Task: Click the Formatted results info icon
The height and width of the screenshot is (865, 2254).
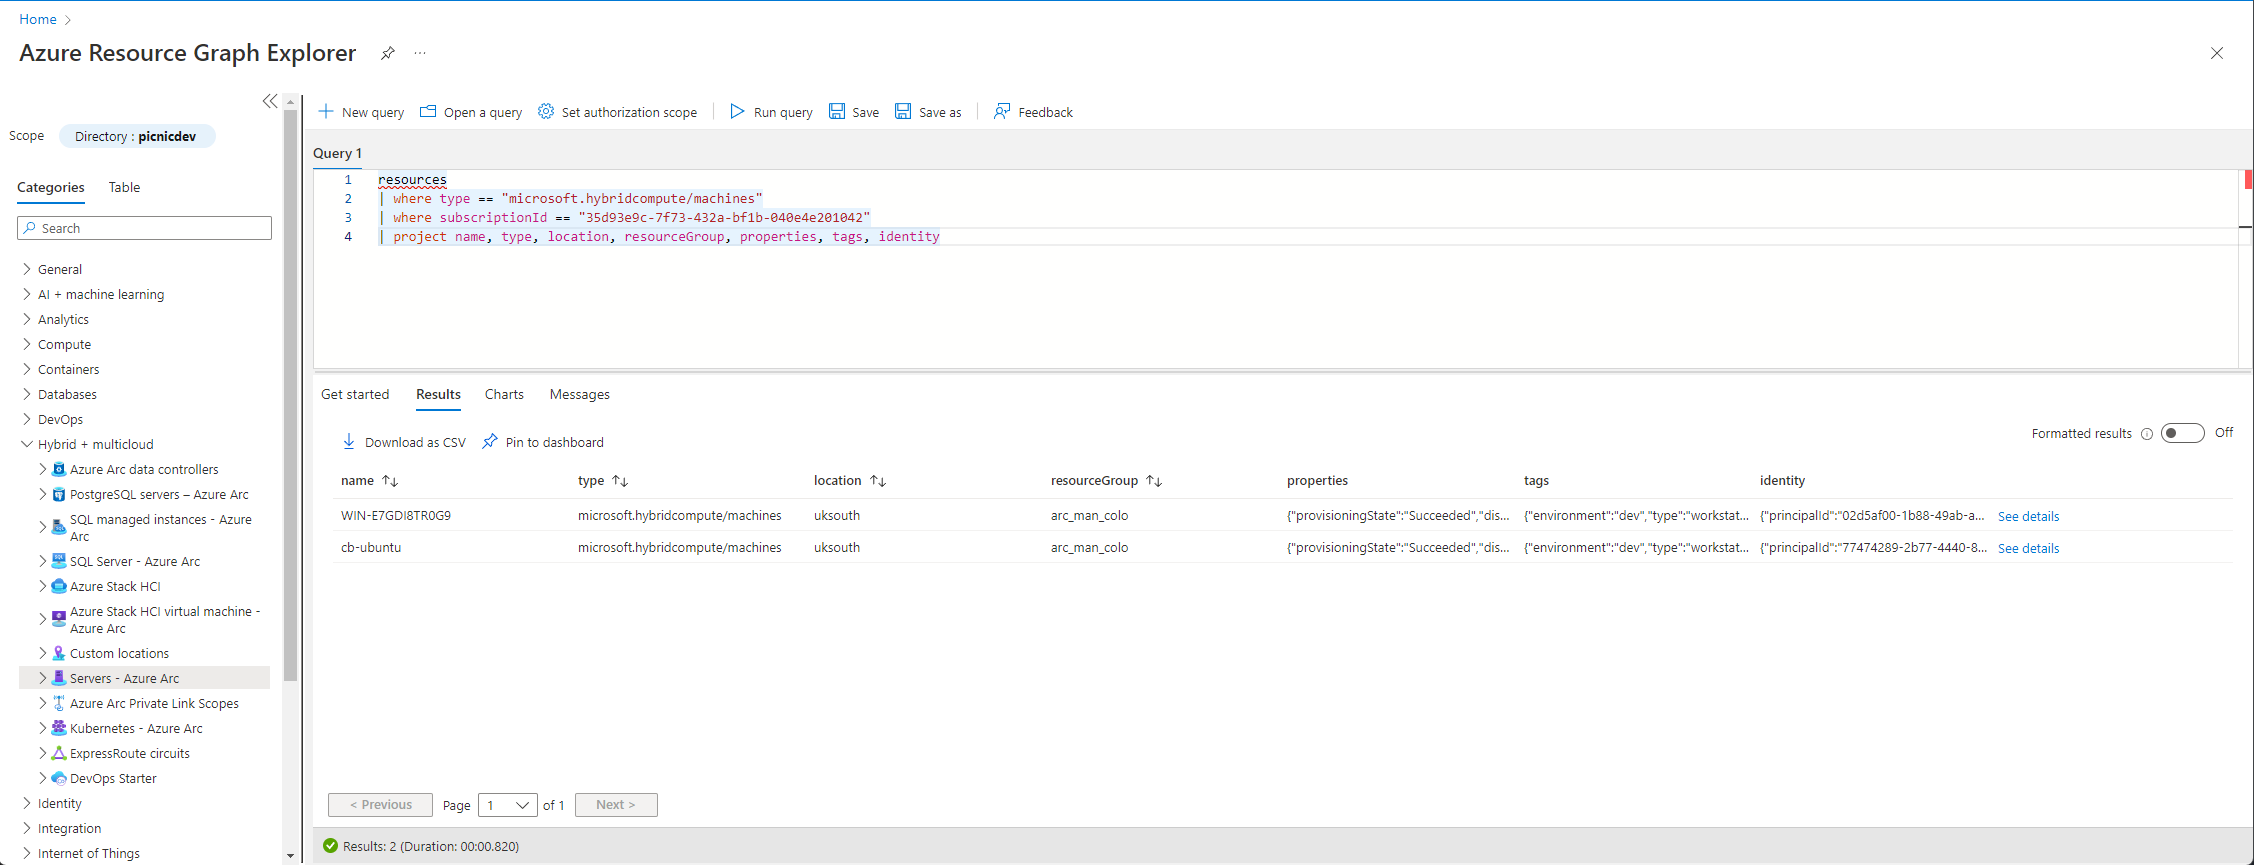Action: pos(2147,434)
